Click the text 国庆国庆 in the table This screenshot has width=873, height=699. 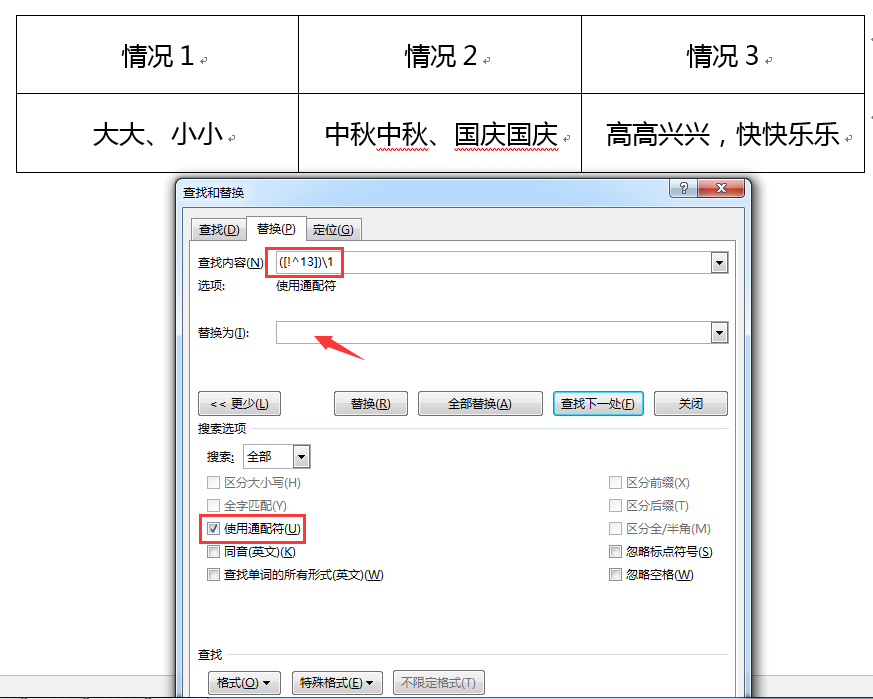pyautogui.click(x=506, y=135)
